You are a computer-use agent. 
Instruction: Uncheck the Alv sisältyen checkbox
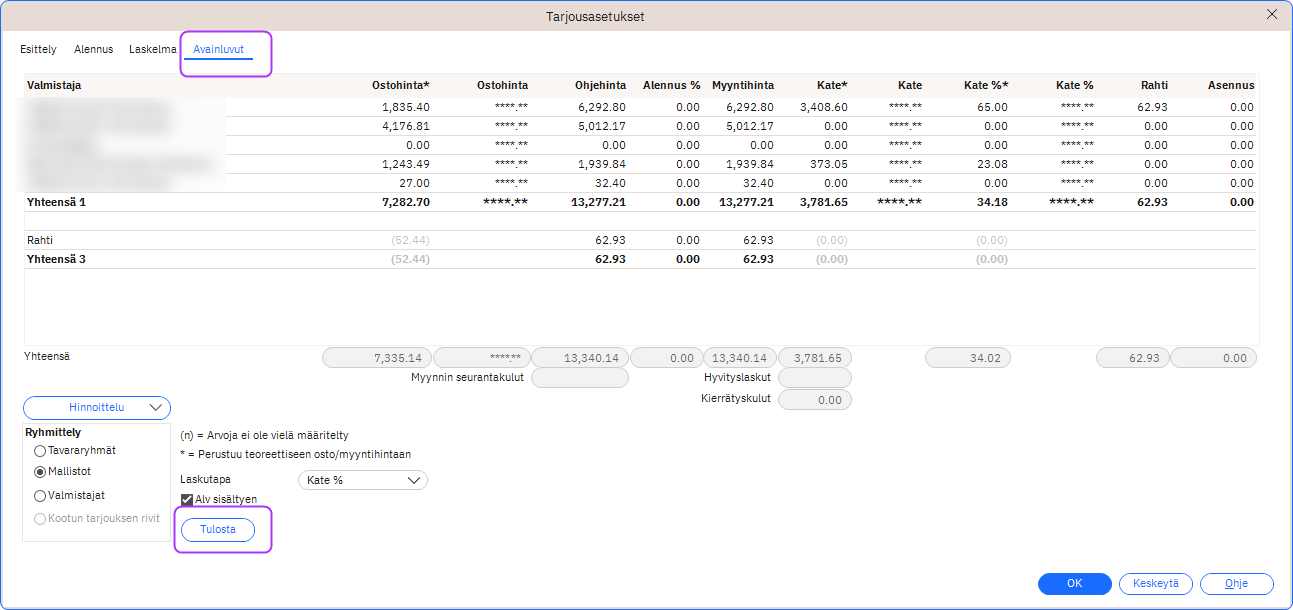coord(187,499)
